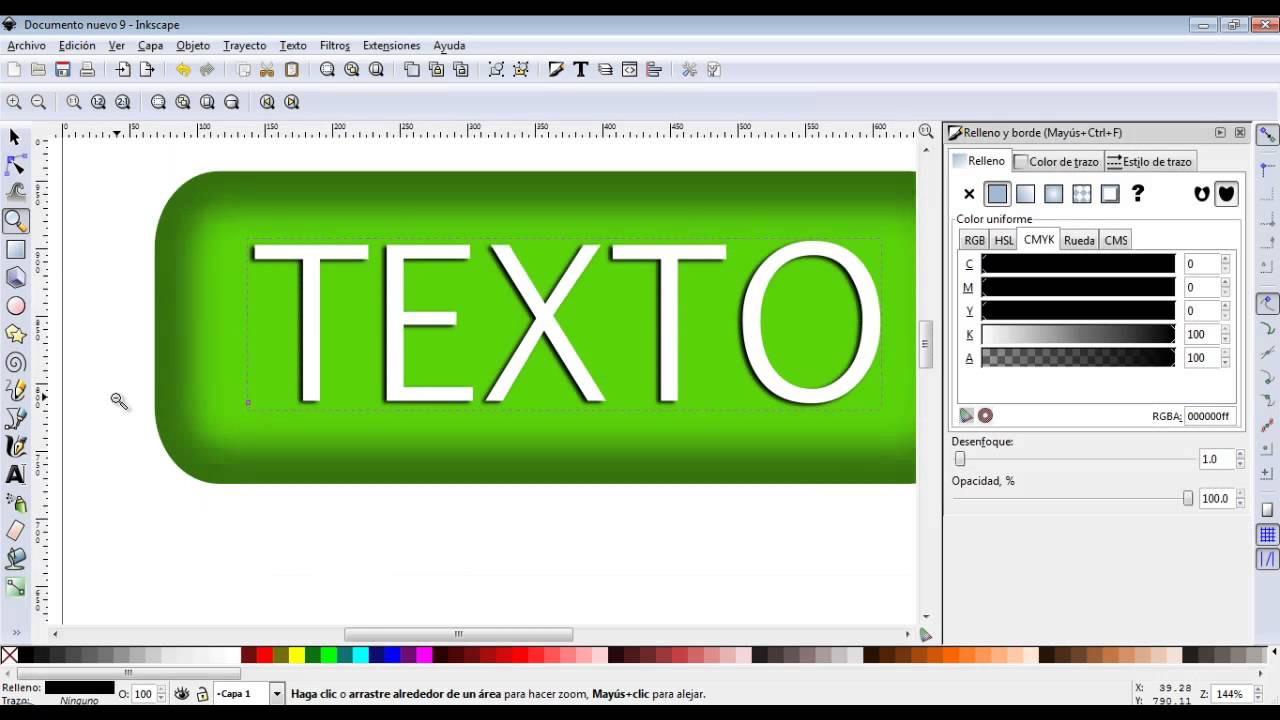Select No paint X option
The image size is (1280, 720).
(x=969, y=194)
